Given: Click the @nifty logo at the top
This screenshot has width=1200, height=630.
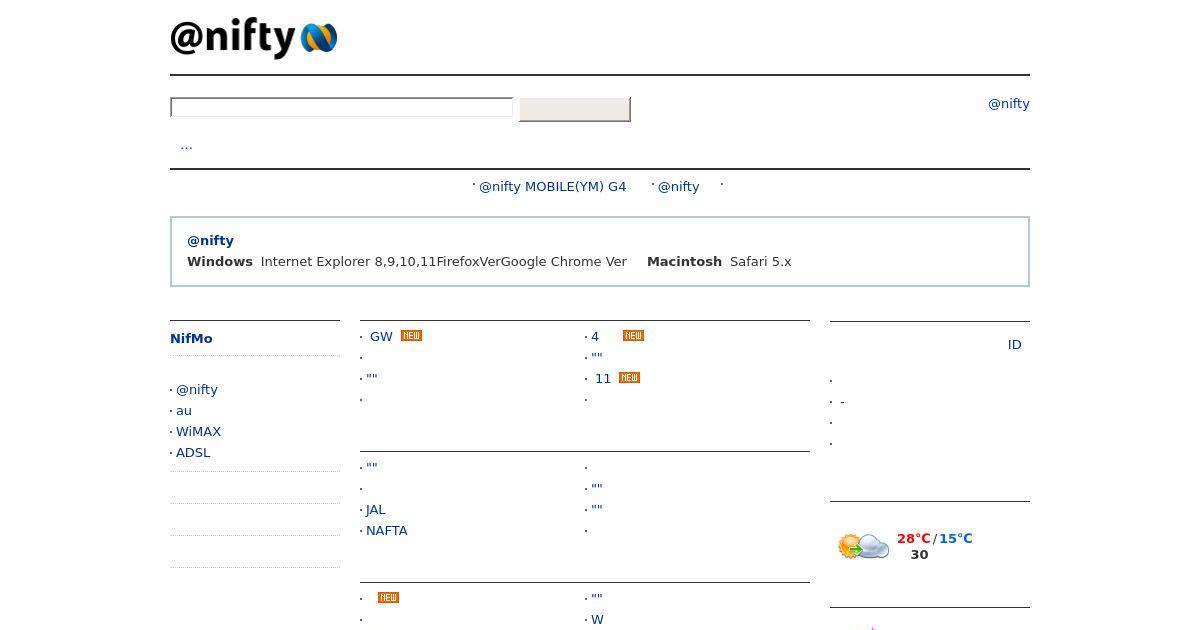Looking at the screenshot, I should 253,38.
